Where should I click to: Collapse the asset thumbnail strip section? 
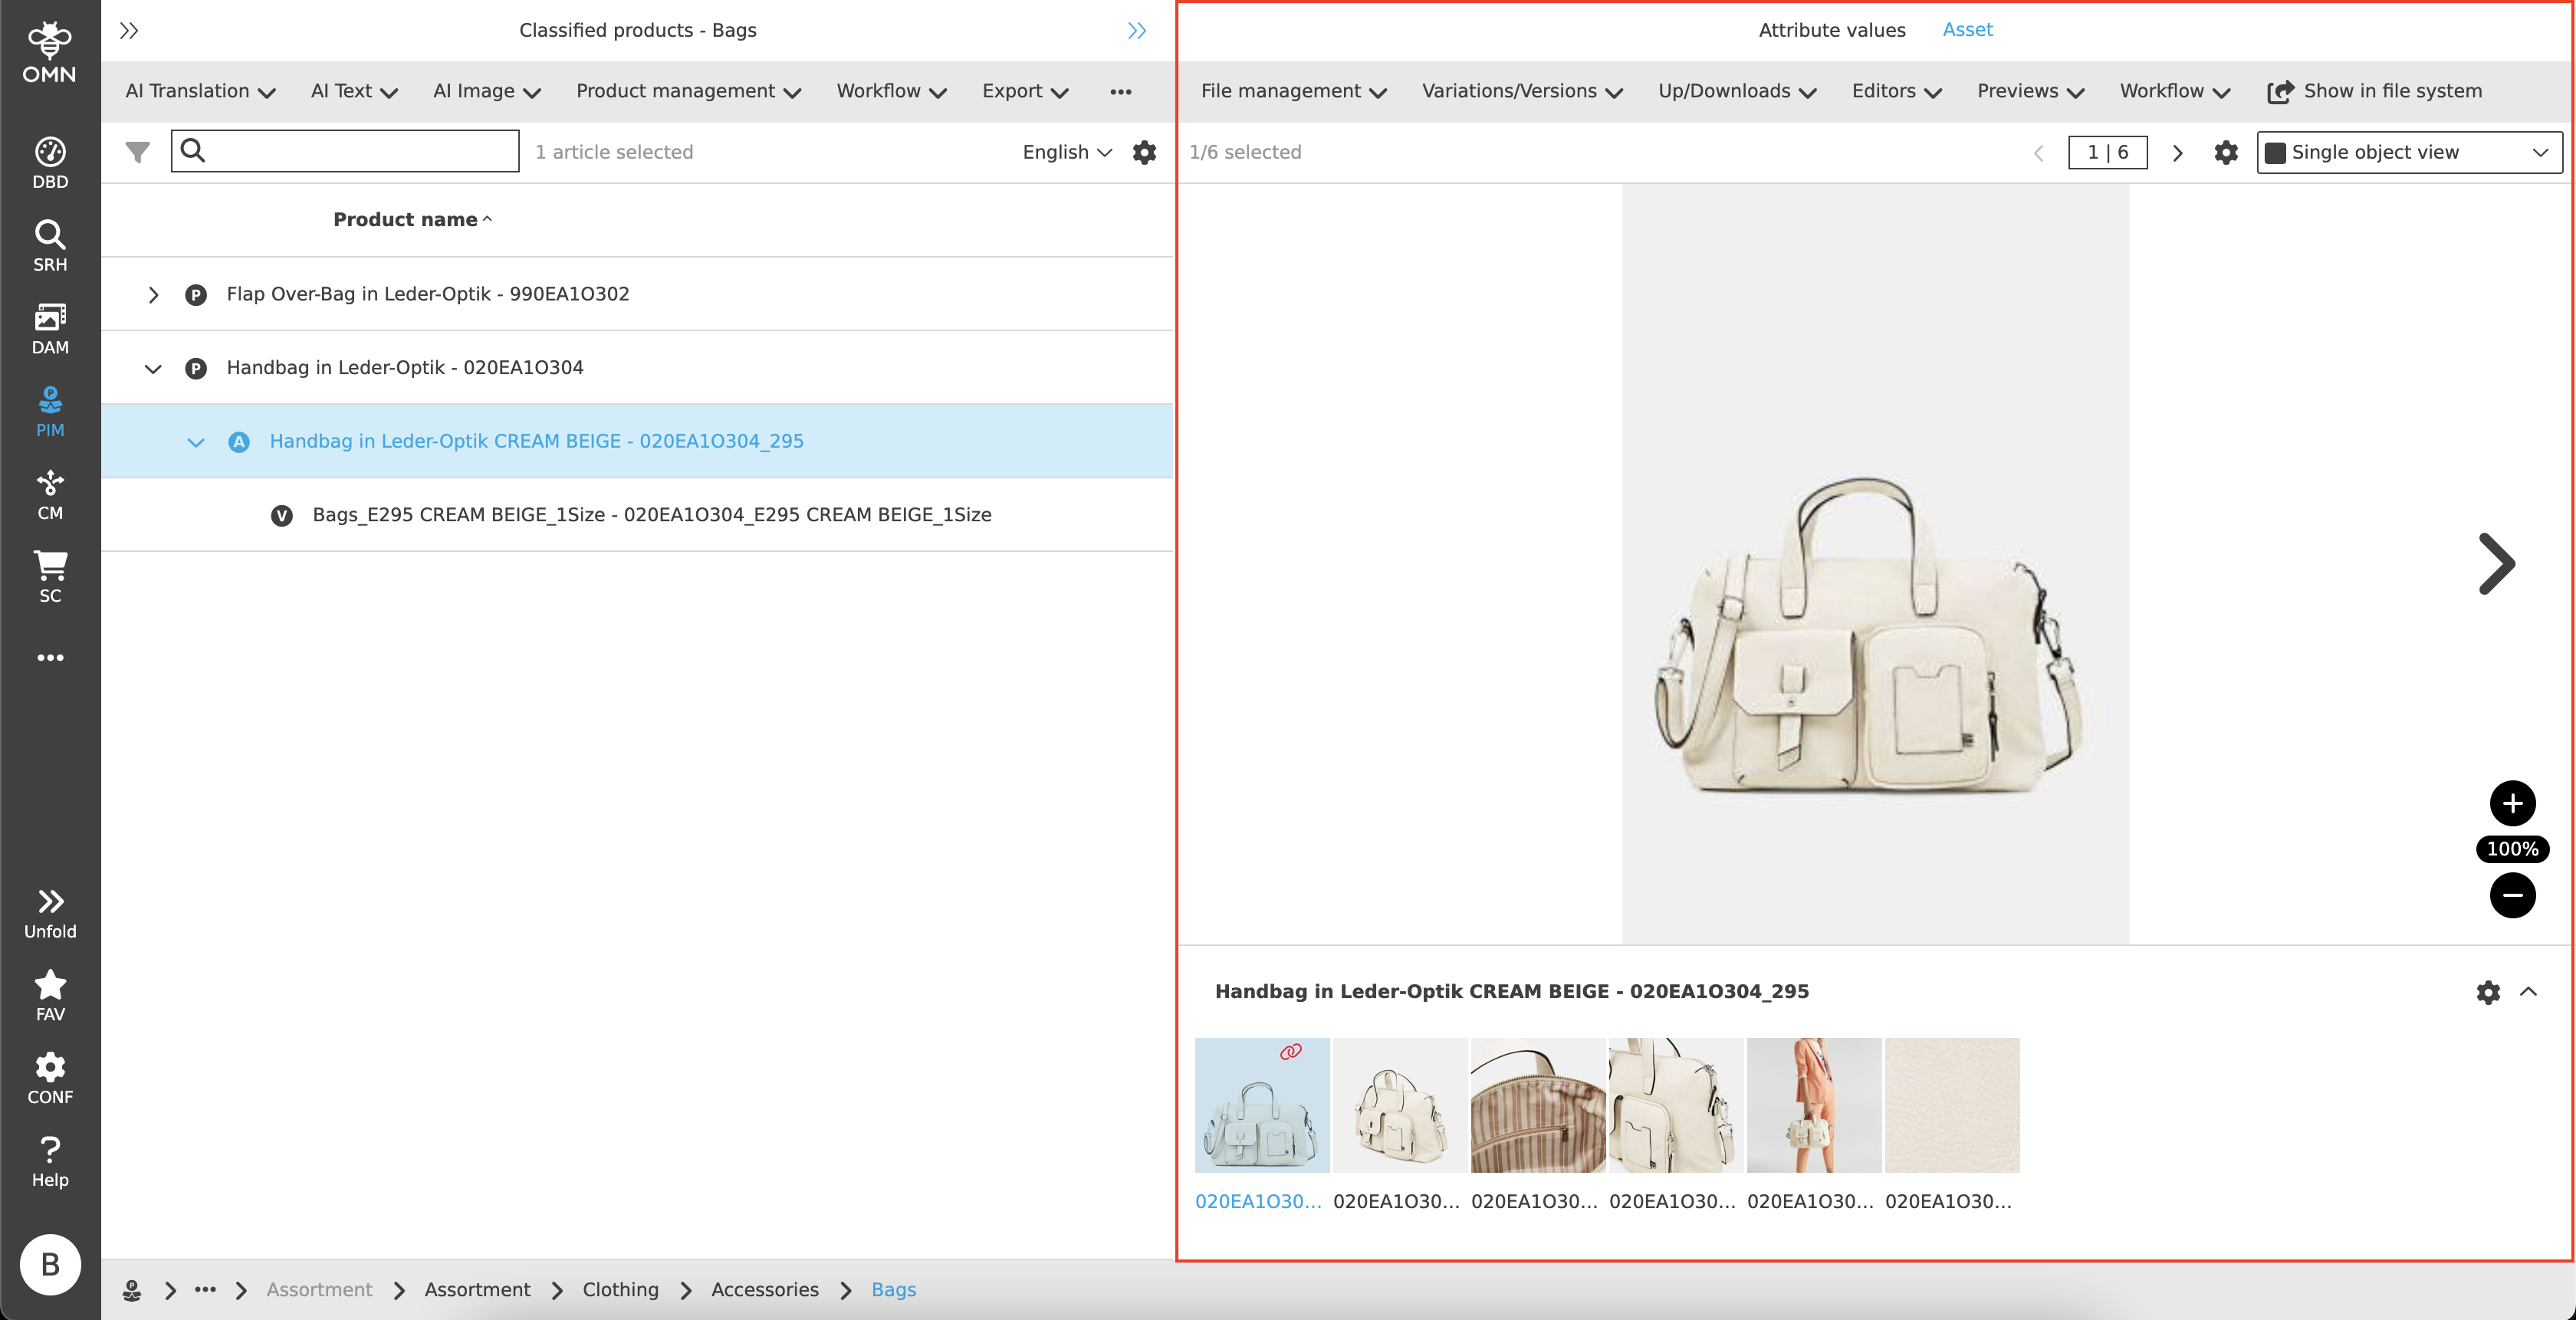pos(2528,991)
